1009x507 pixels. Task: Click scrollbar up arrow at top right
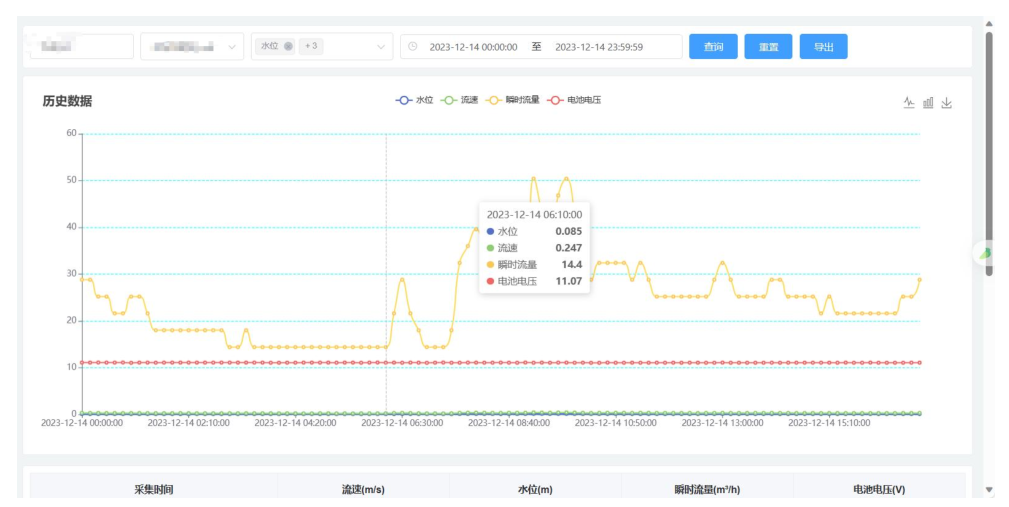tap(989, 23)
